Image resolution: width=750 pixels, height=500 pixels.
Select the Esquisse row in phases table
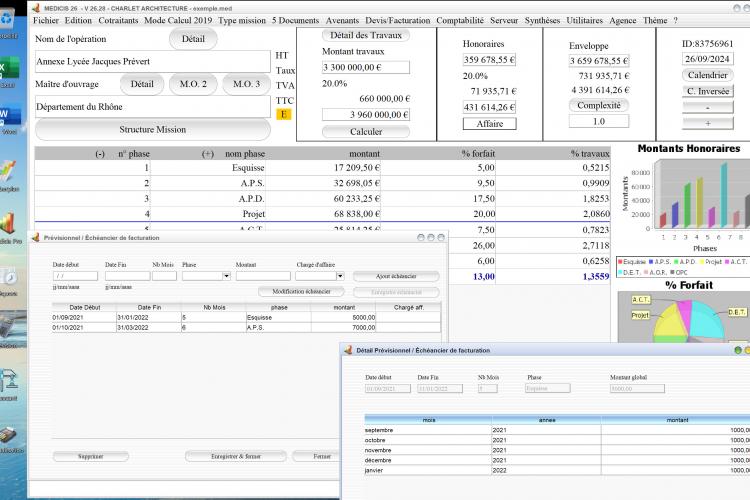pos(322,168)
